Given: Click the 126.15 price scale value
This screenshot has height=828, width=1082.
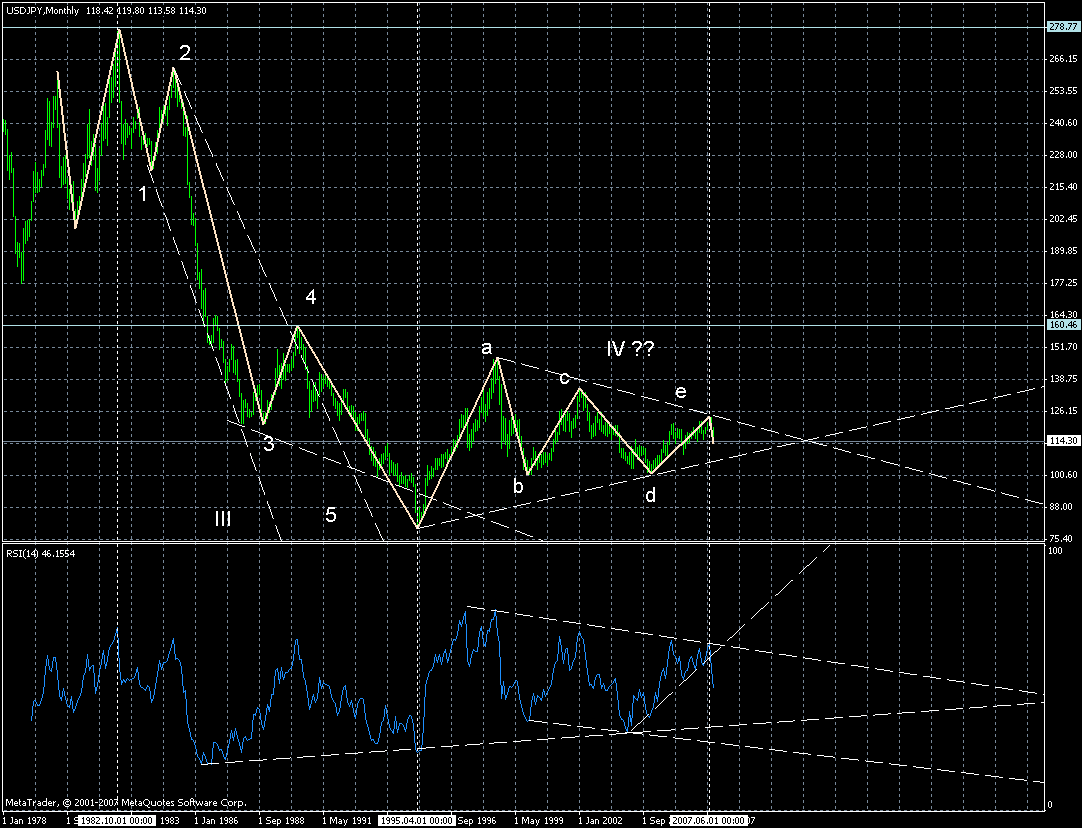Looking at the screenshot, I should pos(1063,411).
